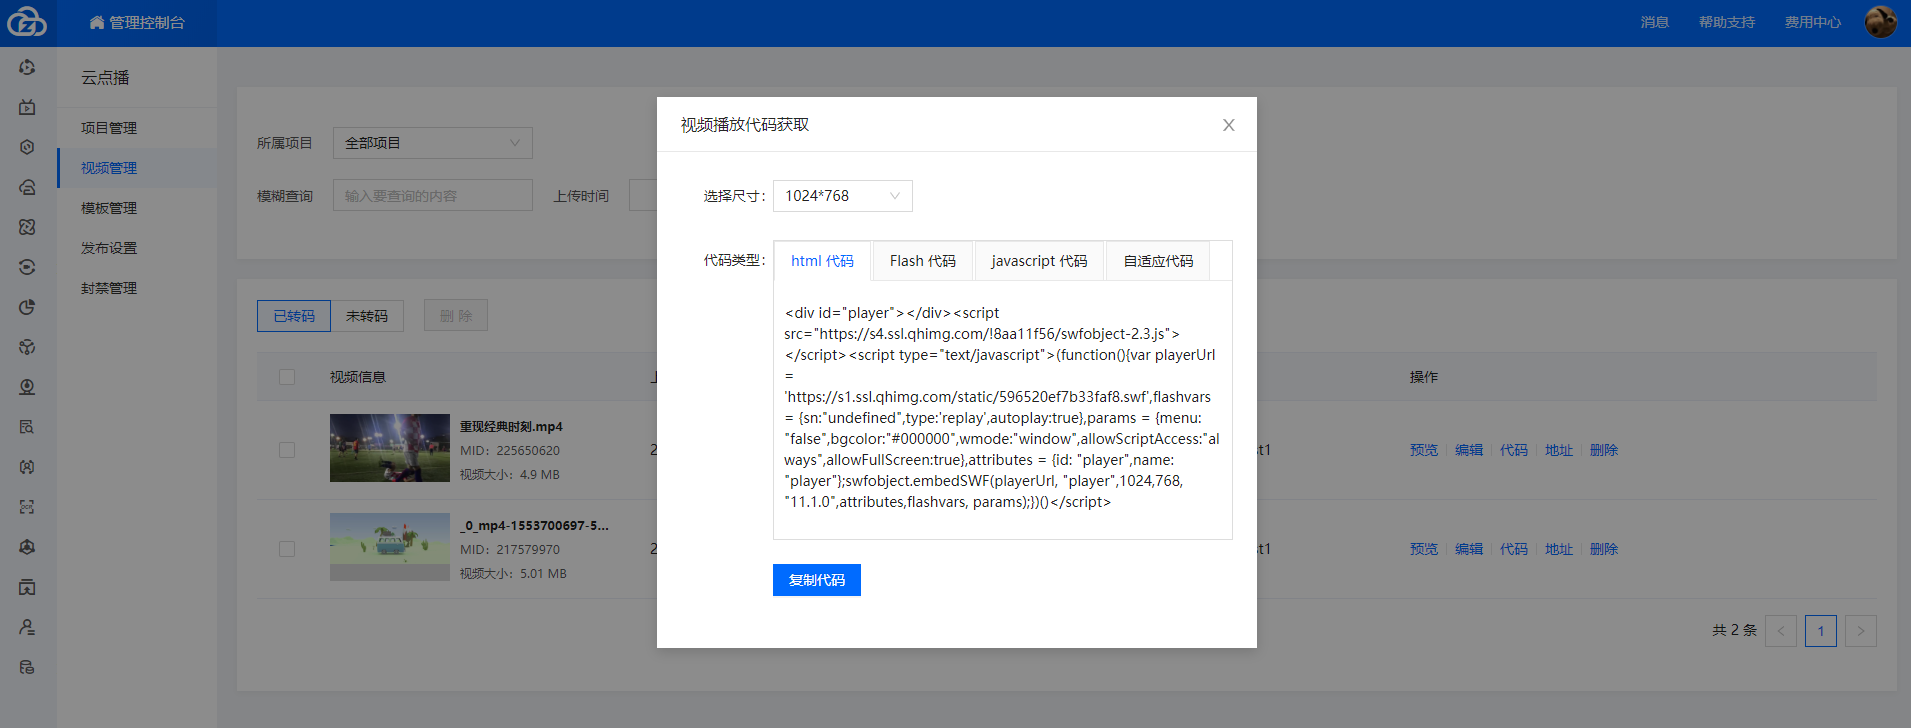This screenshot has width=1911, height=728.
Task: Open the webcam sidebar icon
Action: coord(27,387)
